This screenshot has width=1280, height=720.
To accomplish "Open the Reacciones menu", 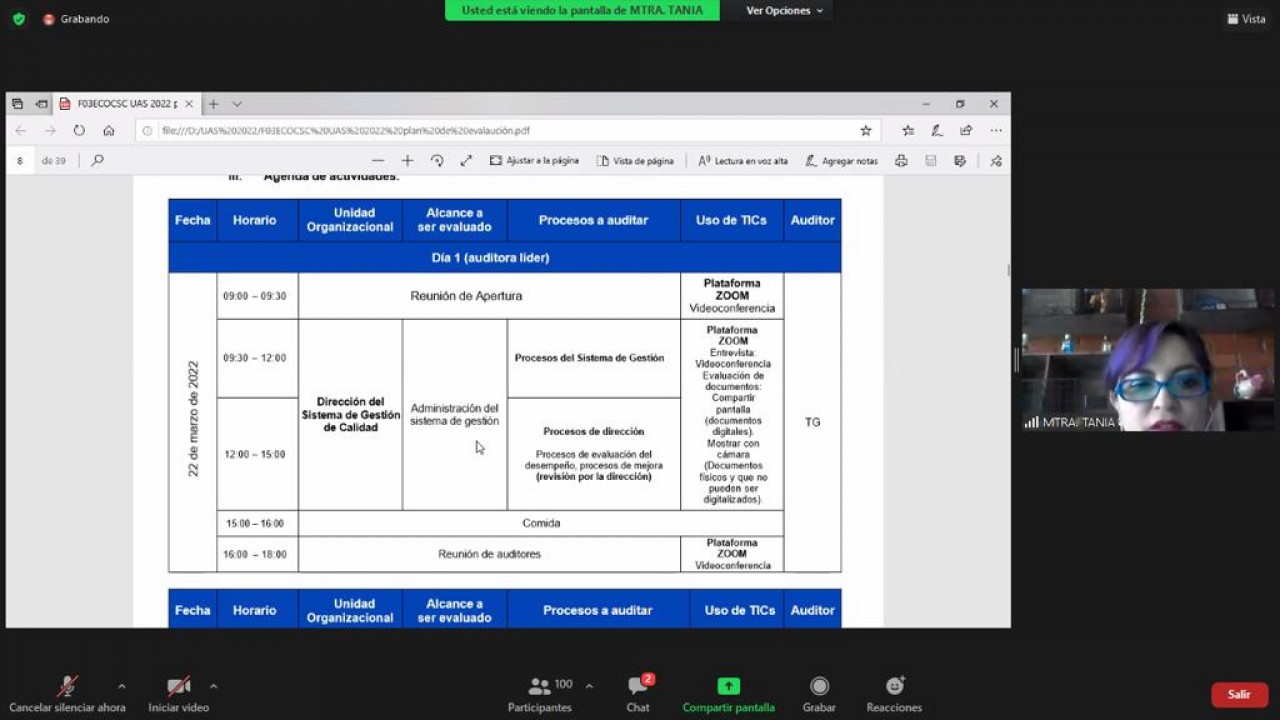I will point(894,695).
